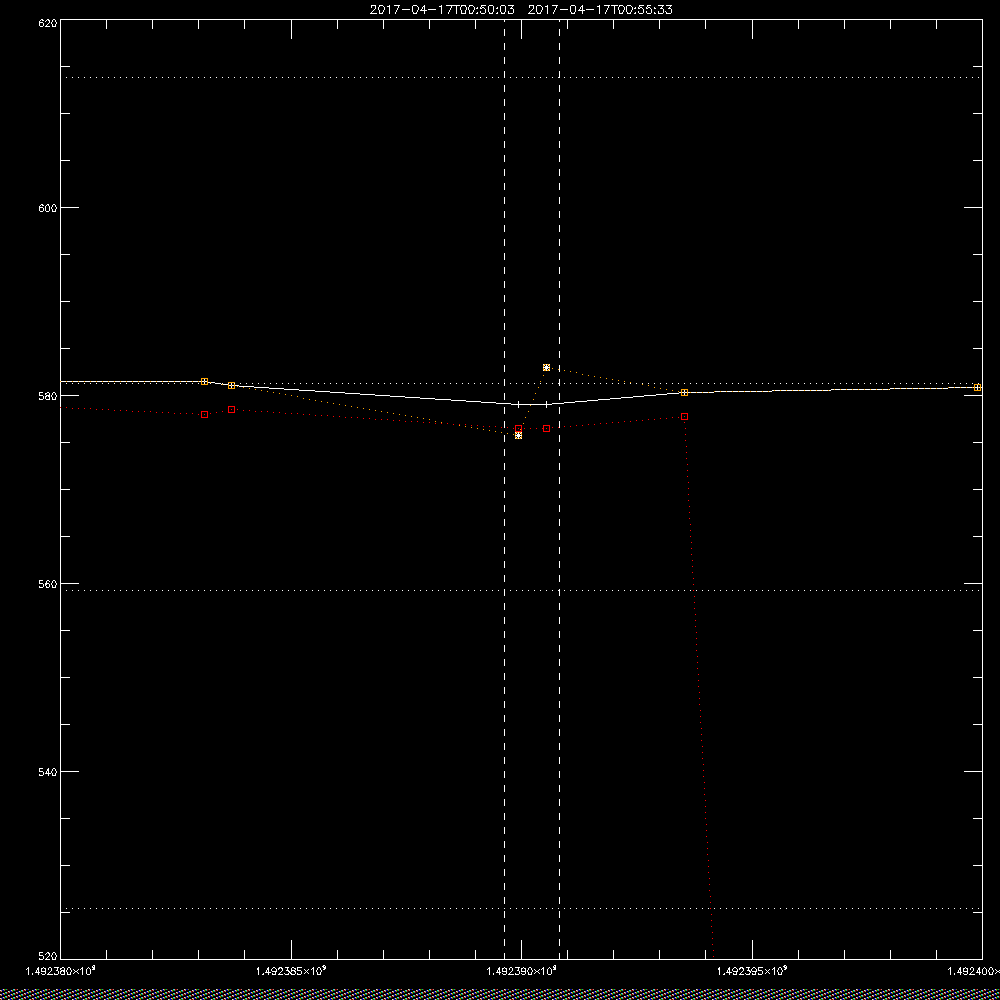Click the 1.492385×10⁹ x-axis label
The image size is (1000, 1000).
(291, 971)
